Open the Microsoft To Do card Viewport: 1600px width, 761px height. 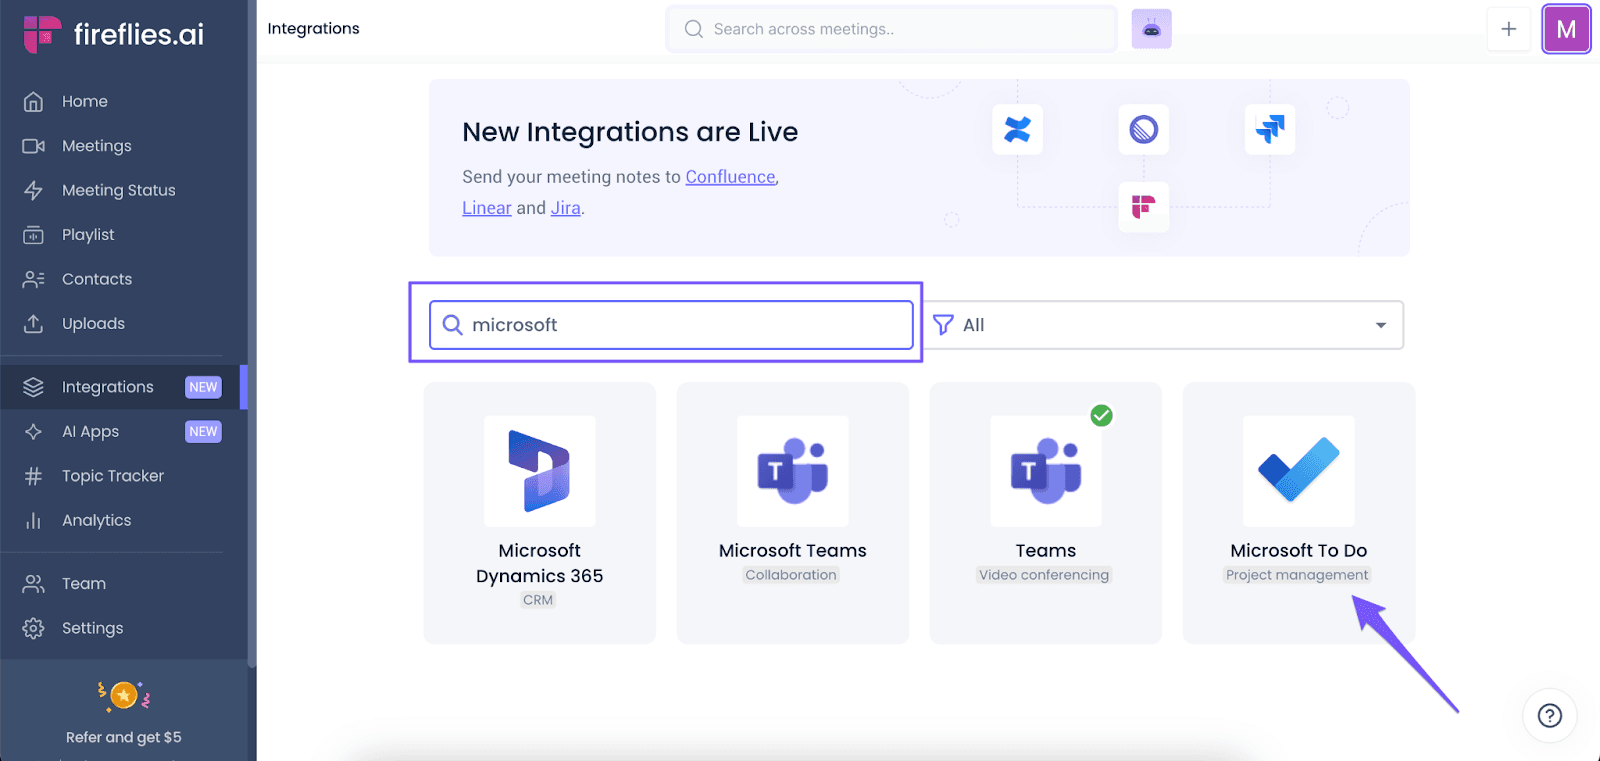tap(1299, 513)
